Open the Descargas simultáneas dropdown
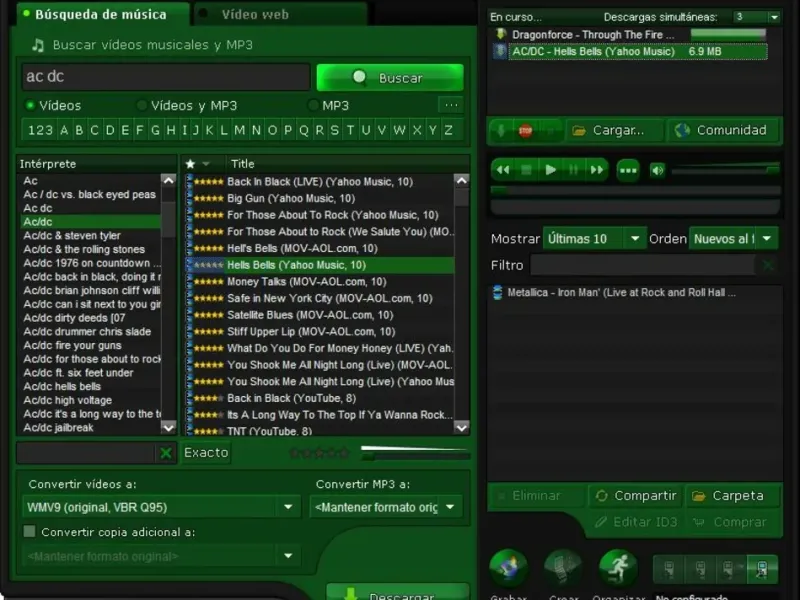Image resolution: width=800 pixels, height=600 pixels. (x=774, y=17)
